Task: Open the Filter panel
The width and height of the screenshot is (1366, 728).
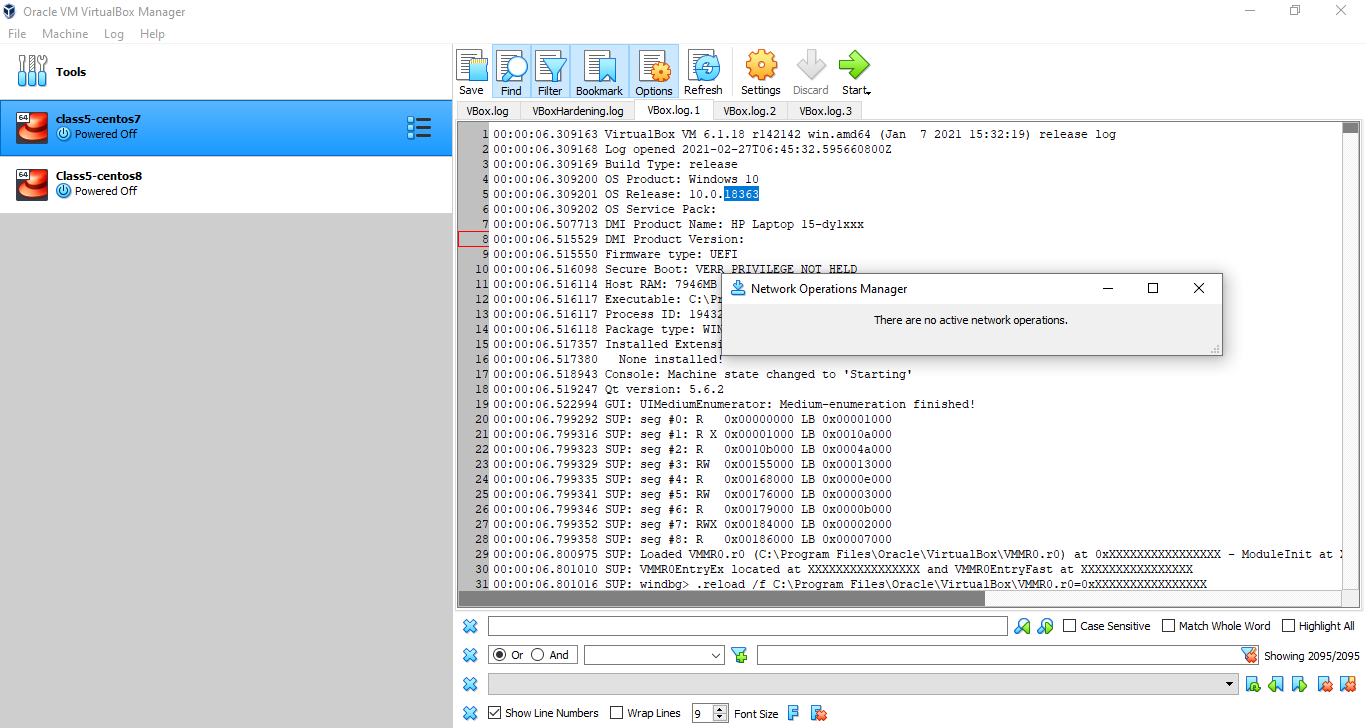Action: 550,70
